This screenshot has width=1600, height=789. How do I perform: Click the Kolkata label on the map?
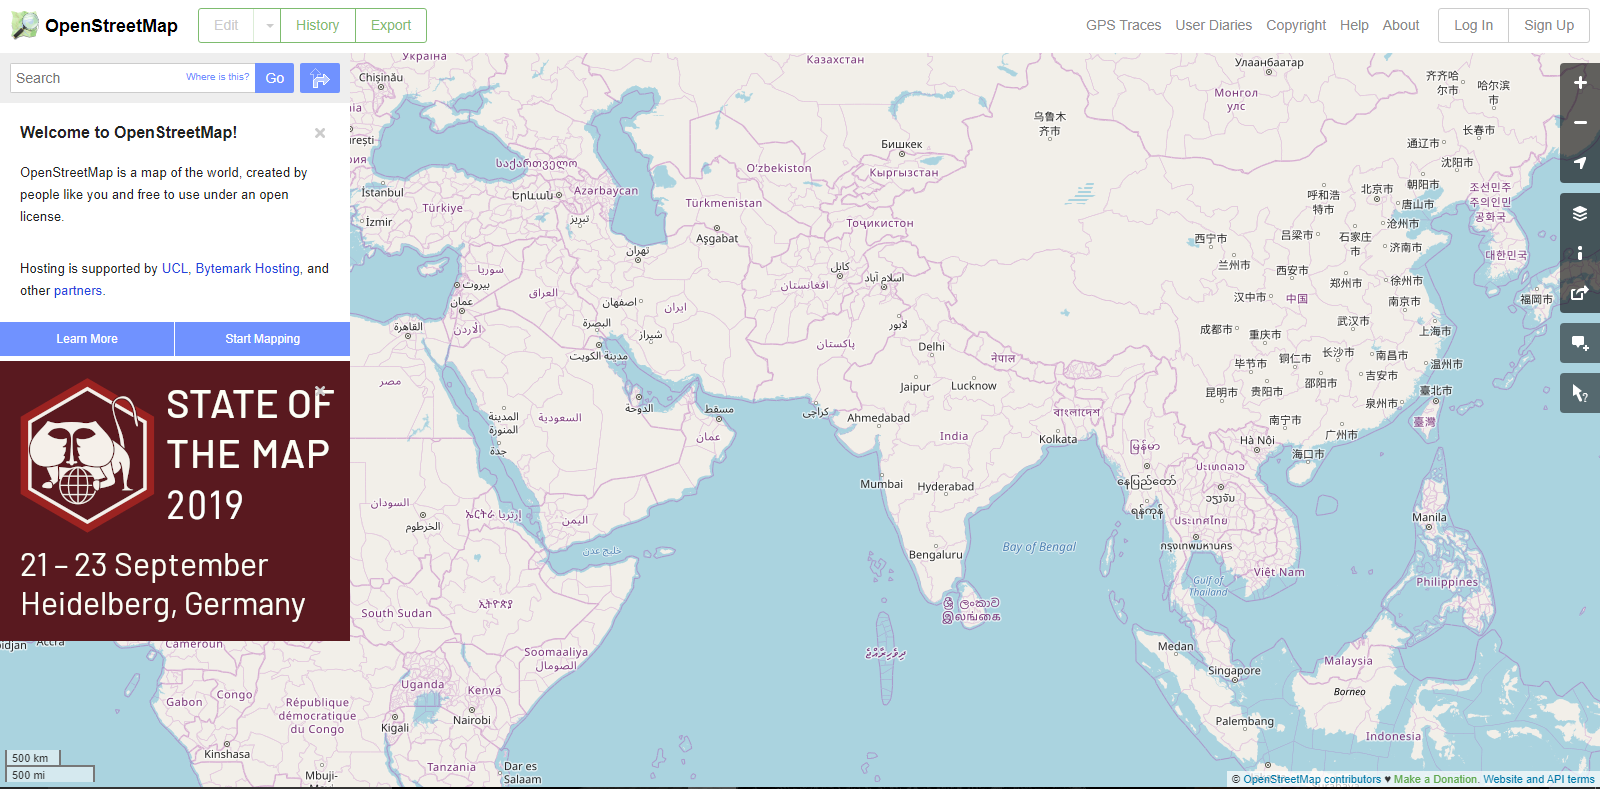(1058, 439)
